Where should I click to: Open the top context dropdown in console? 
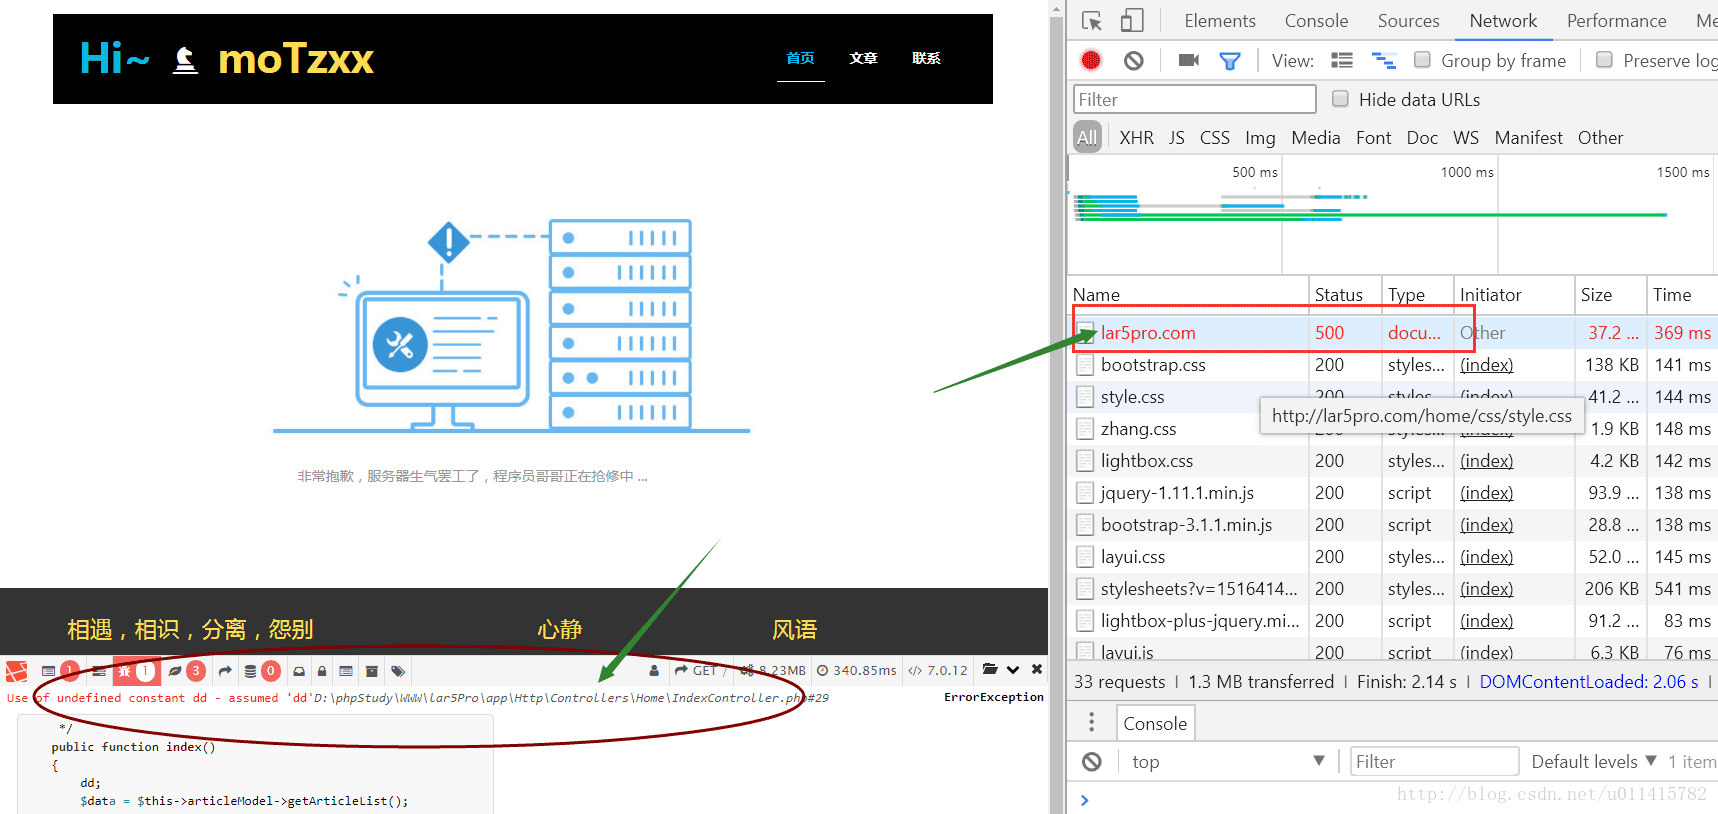1226,762
